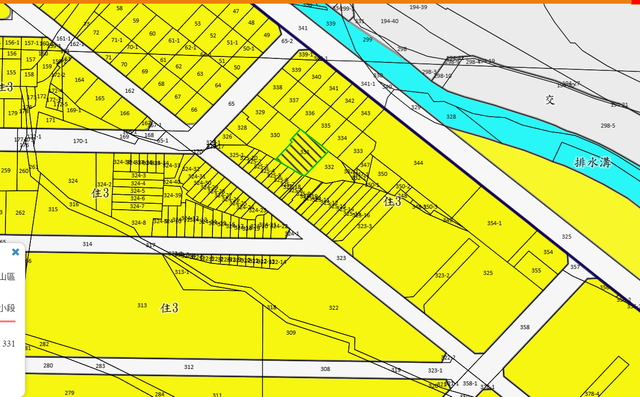Image resolution: width=640 pixels, height=397 pixels.
Task: Select parcel 53
Action: [198, 24]
